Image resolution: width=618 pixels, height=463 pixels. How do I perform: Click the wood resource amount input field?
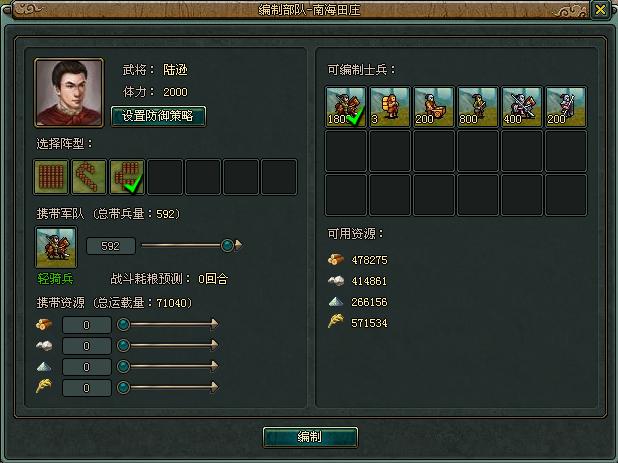click(x=87, y=325)
